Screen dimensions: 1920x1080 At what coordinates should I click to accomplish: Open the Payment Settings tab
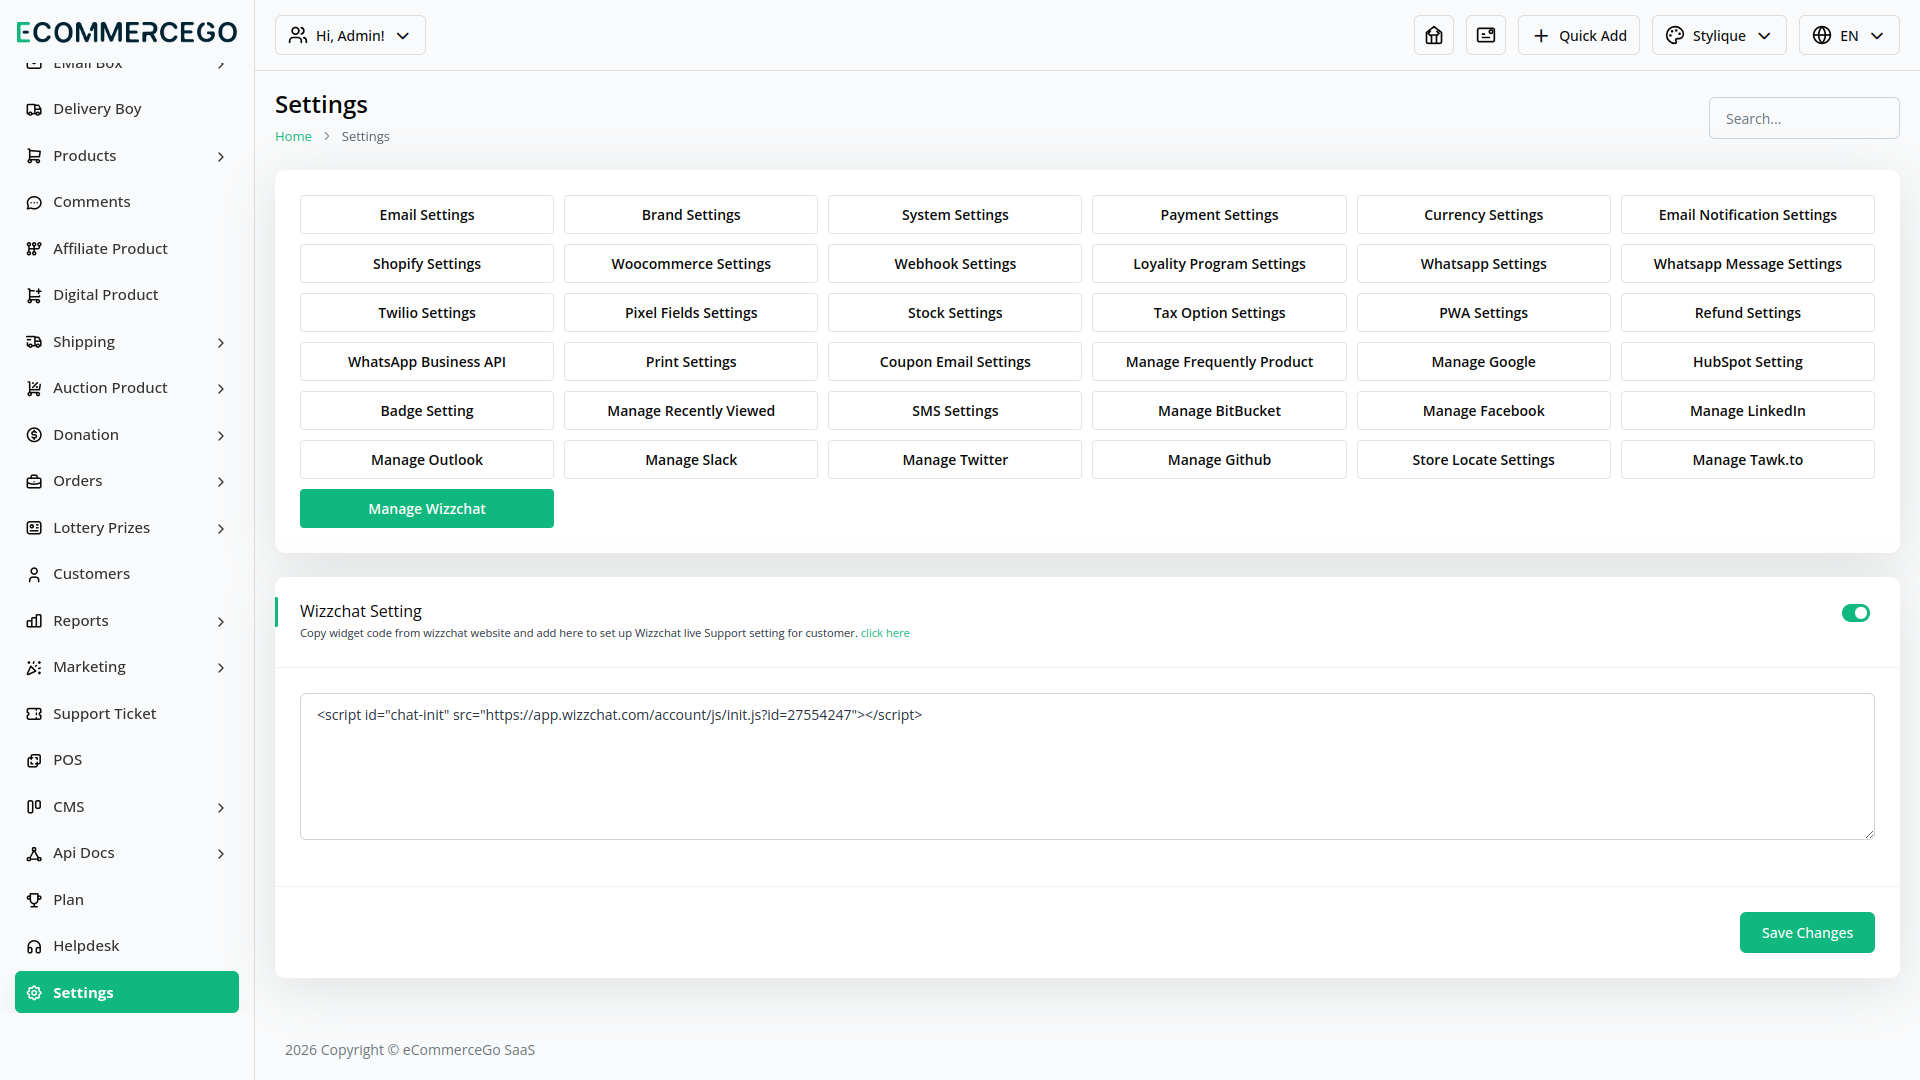click(1219, 214)
